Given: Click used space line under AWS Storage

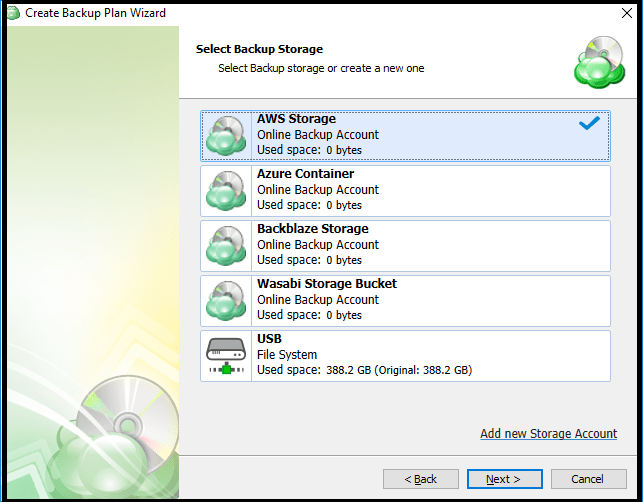Looking at the screenshot, I should (309, 150).
